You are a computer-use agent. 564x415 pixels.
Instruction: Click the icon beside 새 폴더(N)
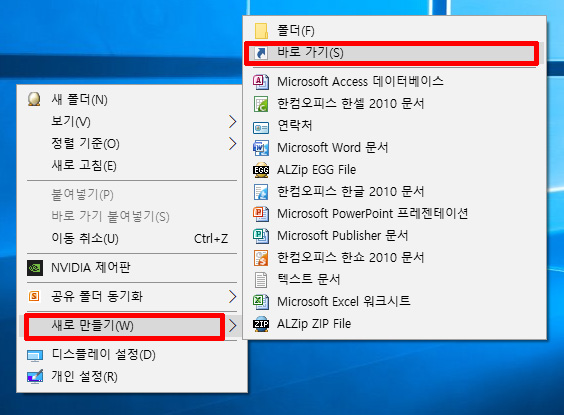click(x=34, y=99)
